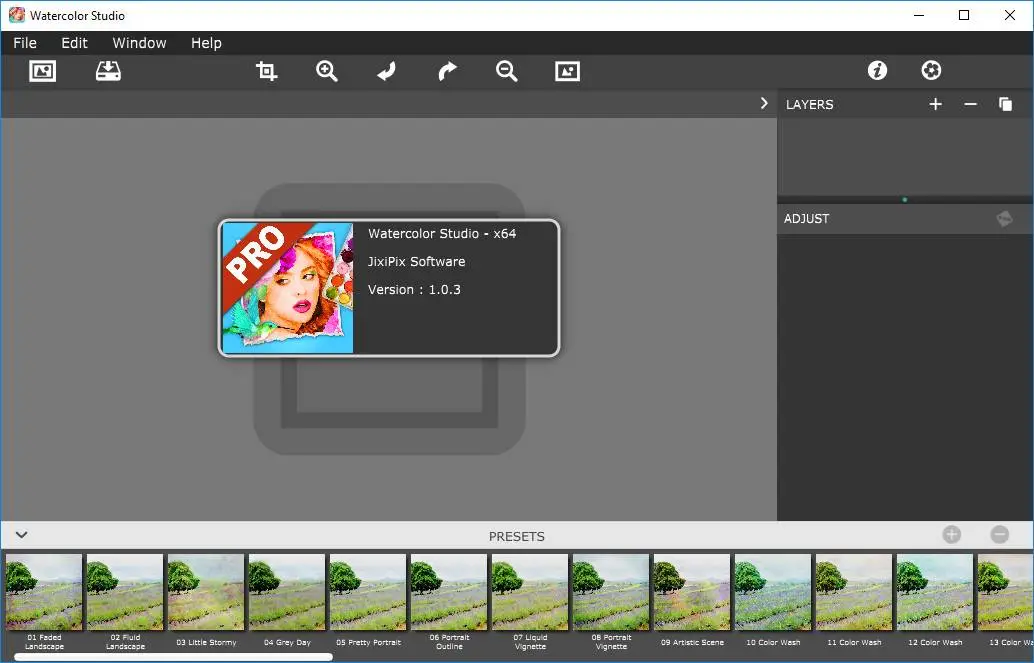Click the Adjust panel reset icon
Image resolution: width=1034 pixels, height=663 pixels.
(x=1004, y=218)
